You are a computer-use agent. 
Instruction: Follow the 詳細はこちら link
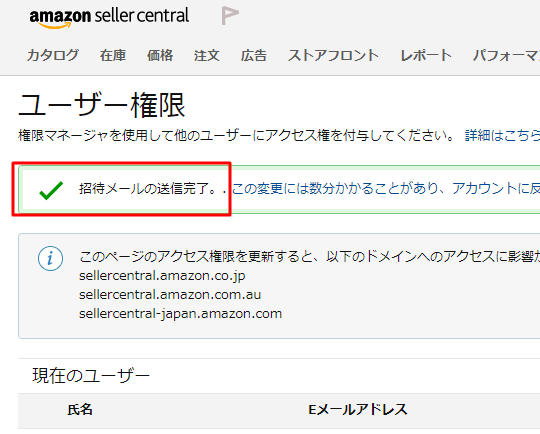point(502,135)
